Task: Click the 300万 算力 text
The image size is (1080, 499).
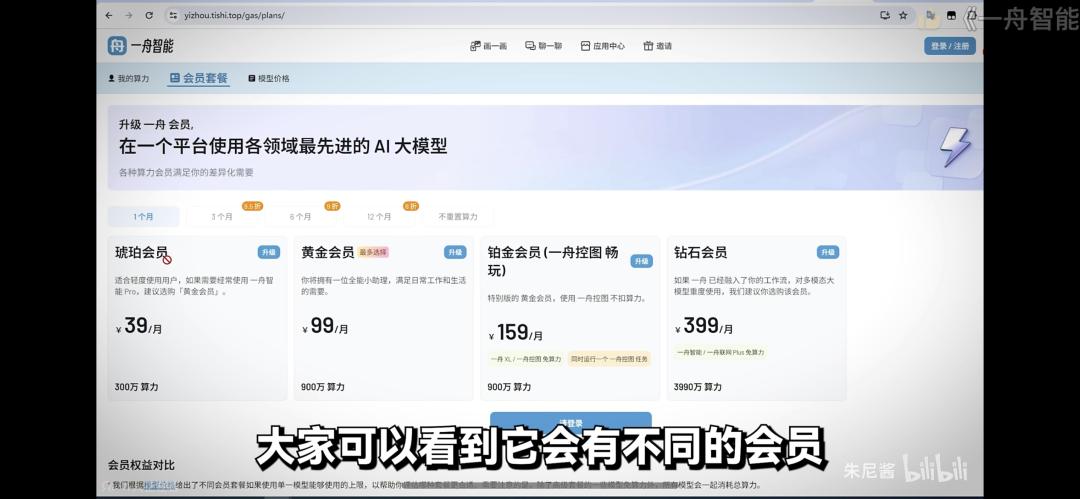Action: click(136, 387)
